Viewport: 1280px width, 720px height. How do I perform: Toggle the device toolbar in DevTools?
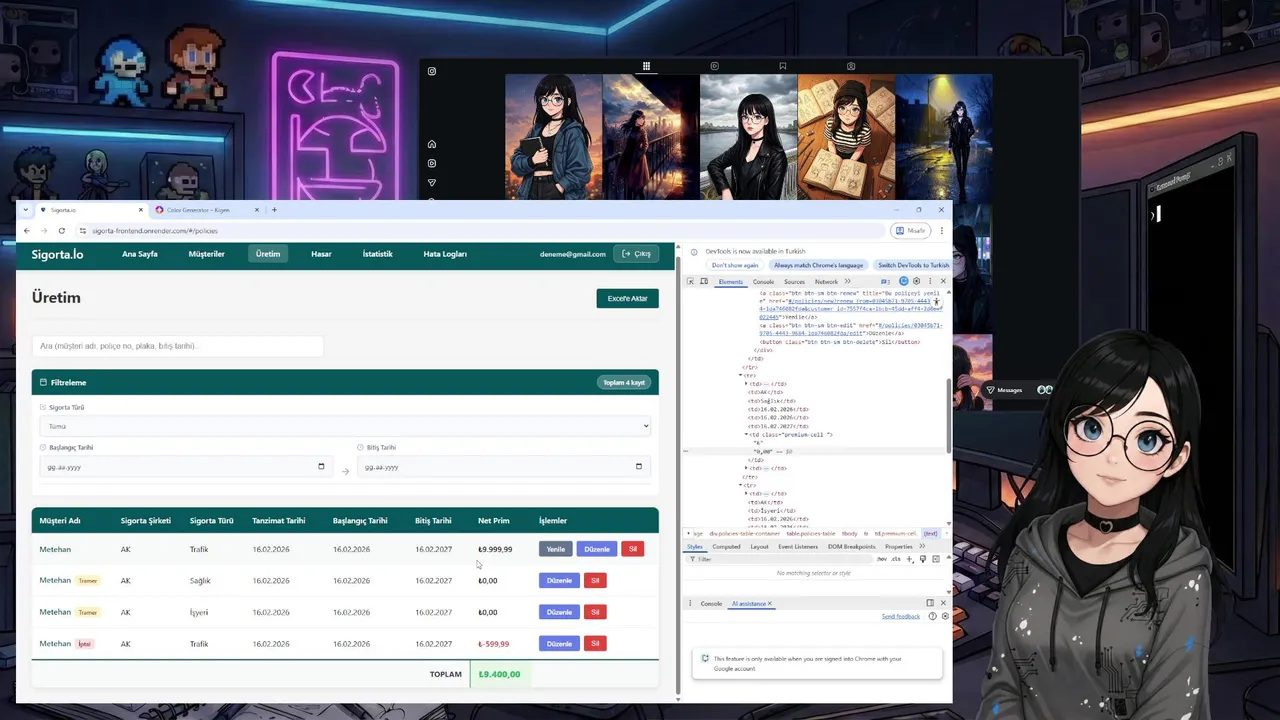pyautogui.click(x=704, y=281)
